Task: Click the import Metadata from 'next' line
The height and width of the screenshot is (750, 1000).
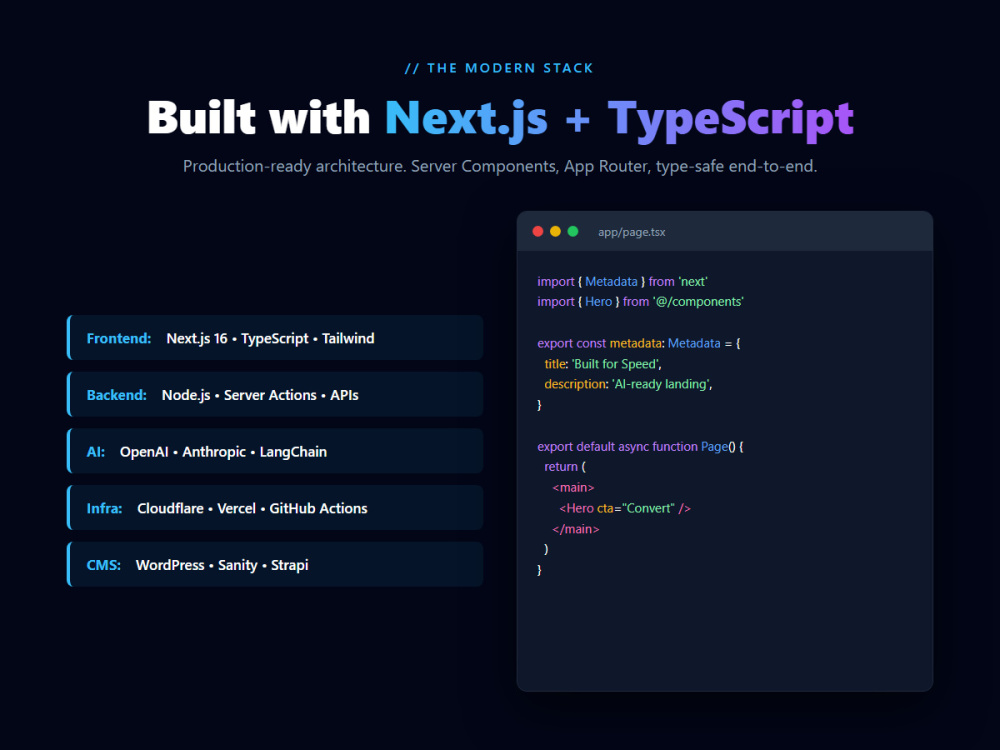Action: [622, 281]
